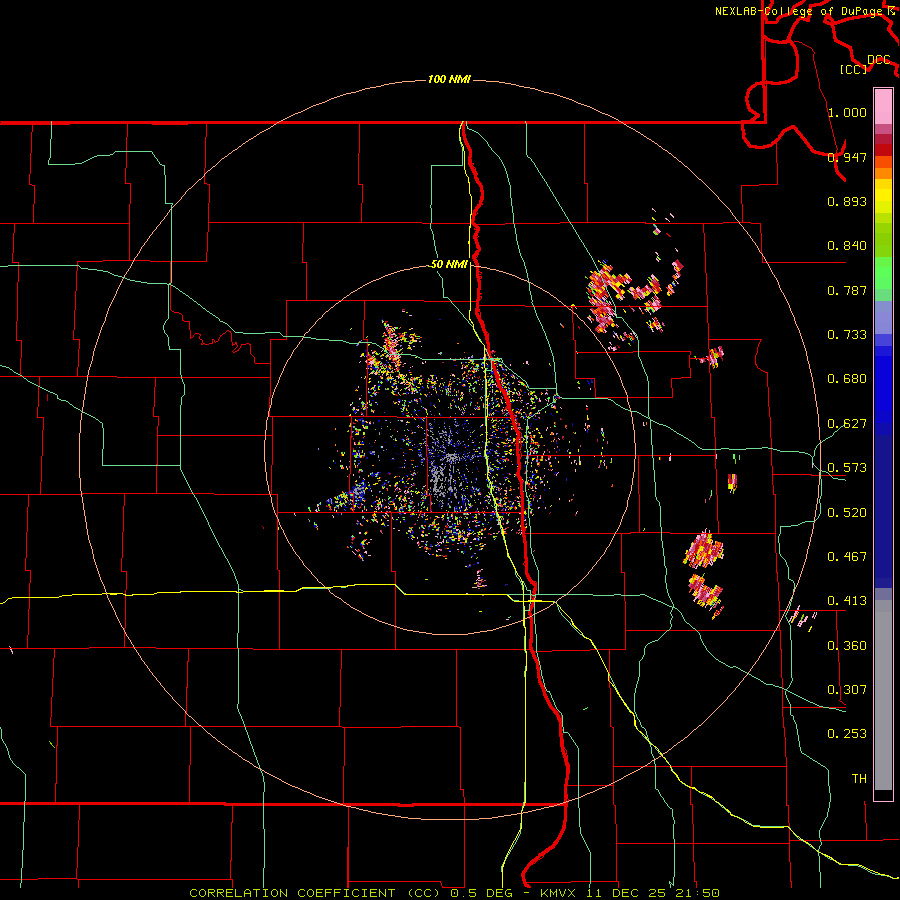The width and height of the screenshot is (900, 900).
Task: Click the 0.360 scale value
Action: point(847,646)
